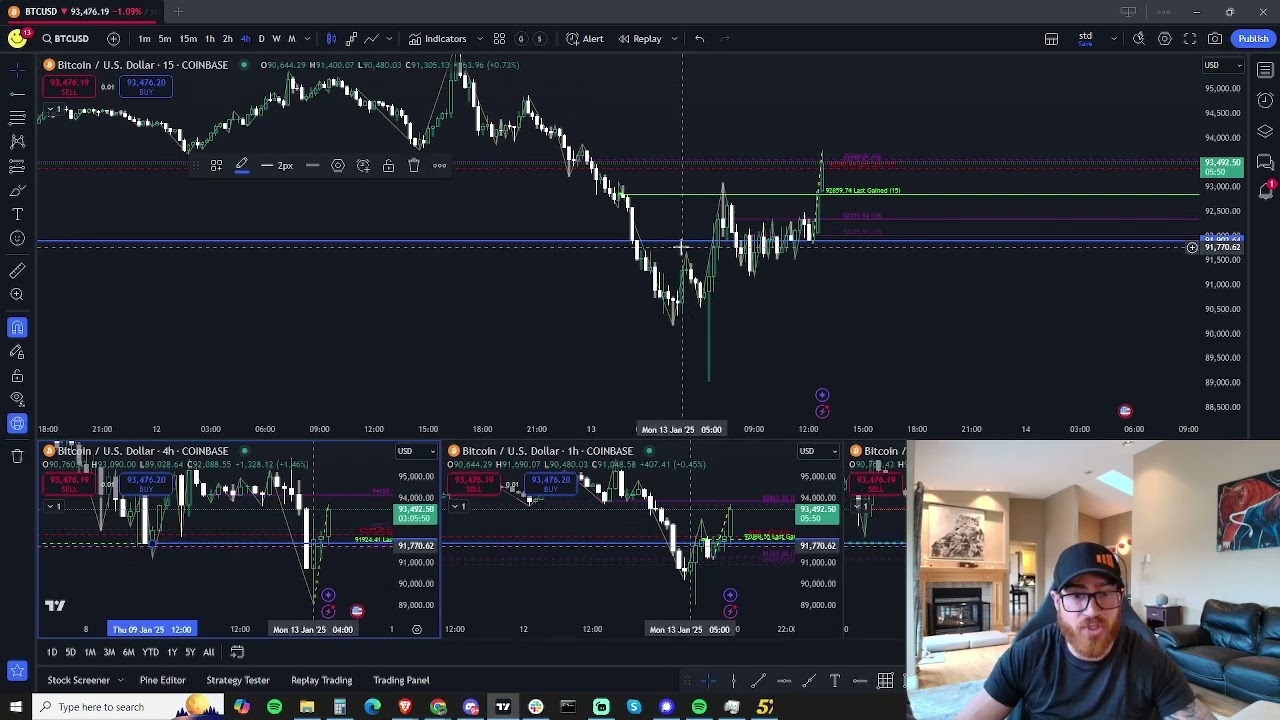The image size is (1280, 720).
Task: Open the BTCUSD symbol search
Action: tap(65, 39)
